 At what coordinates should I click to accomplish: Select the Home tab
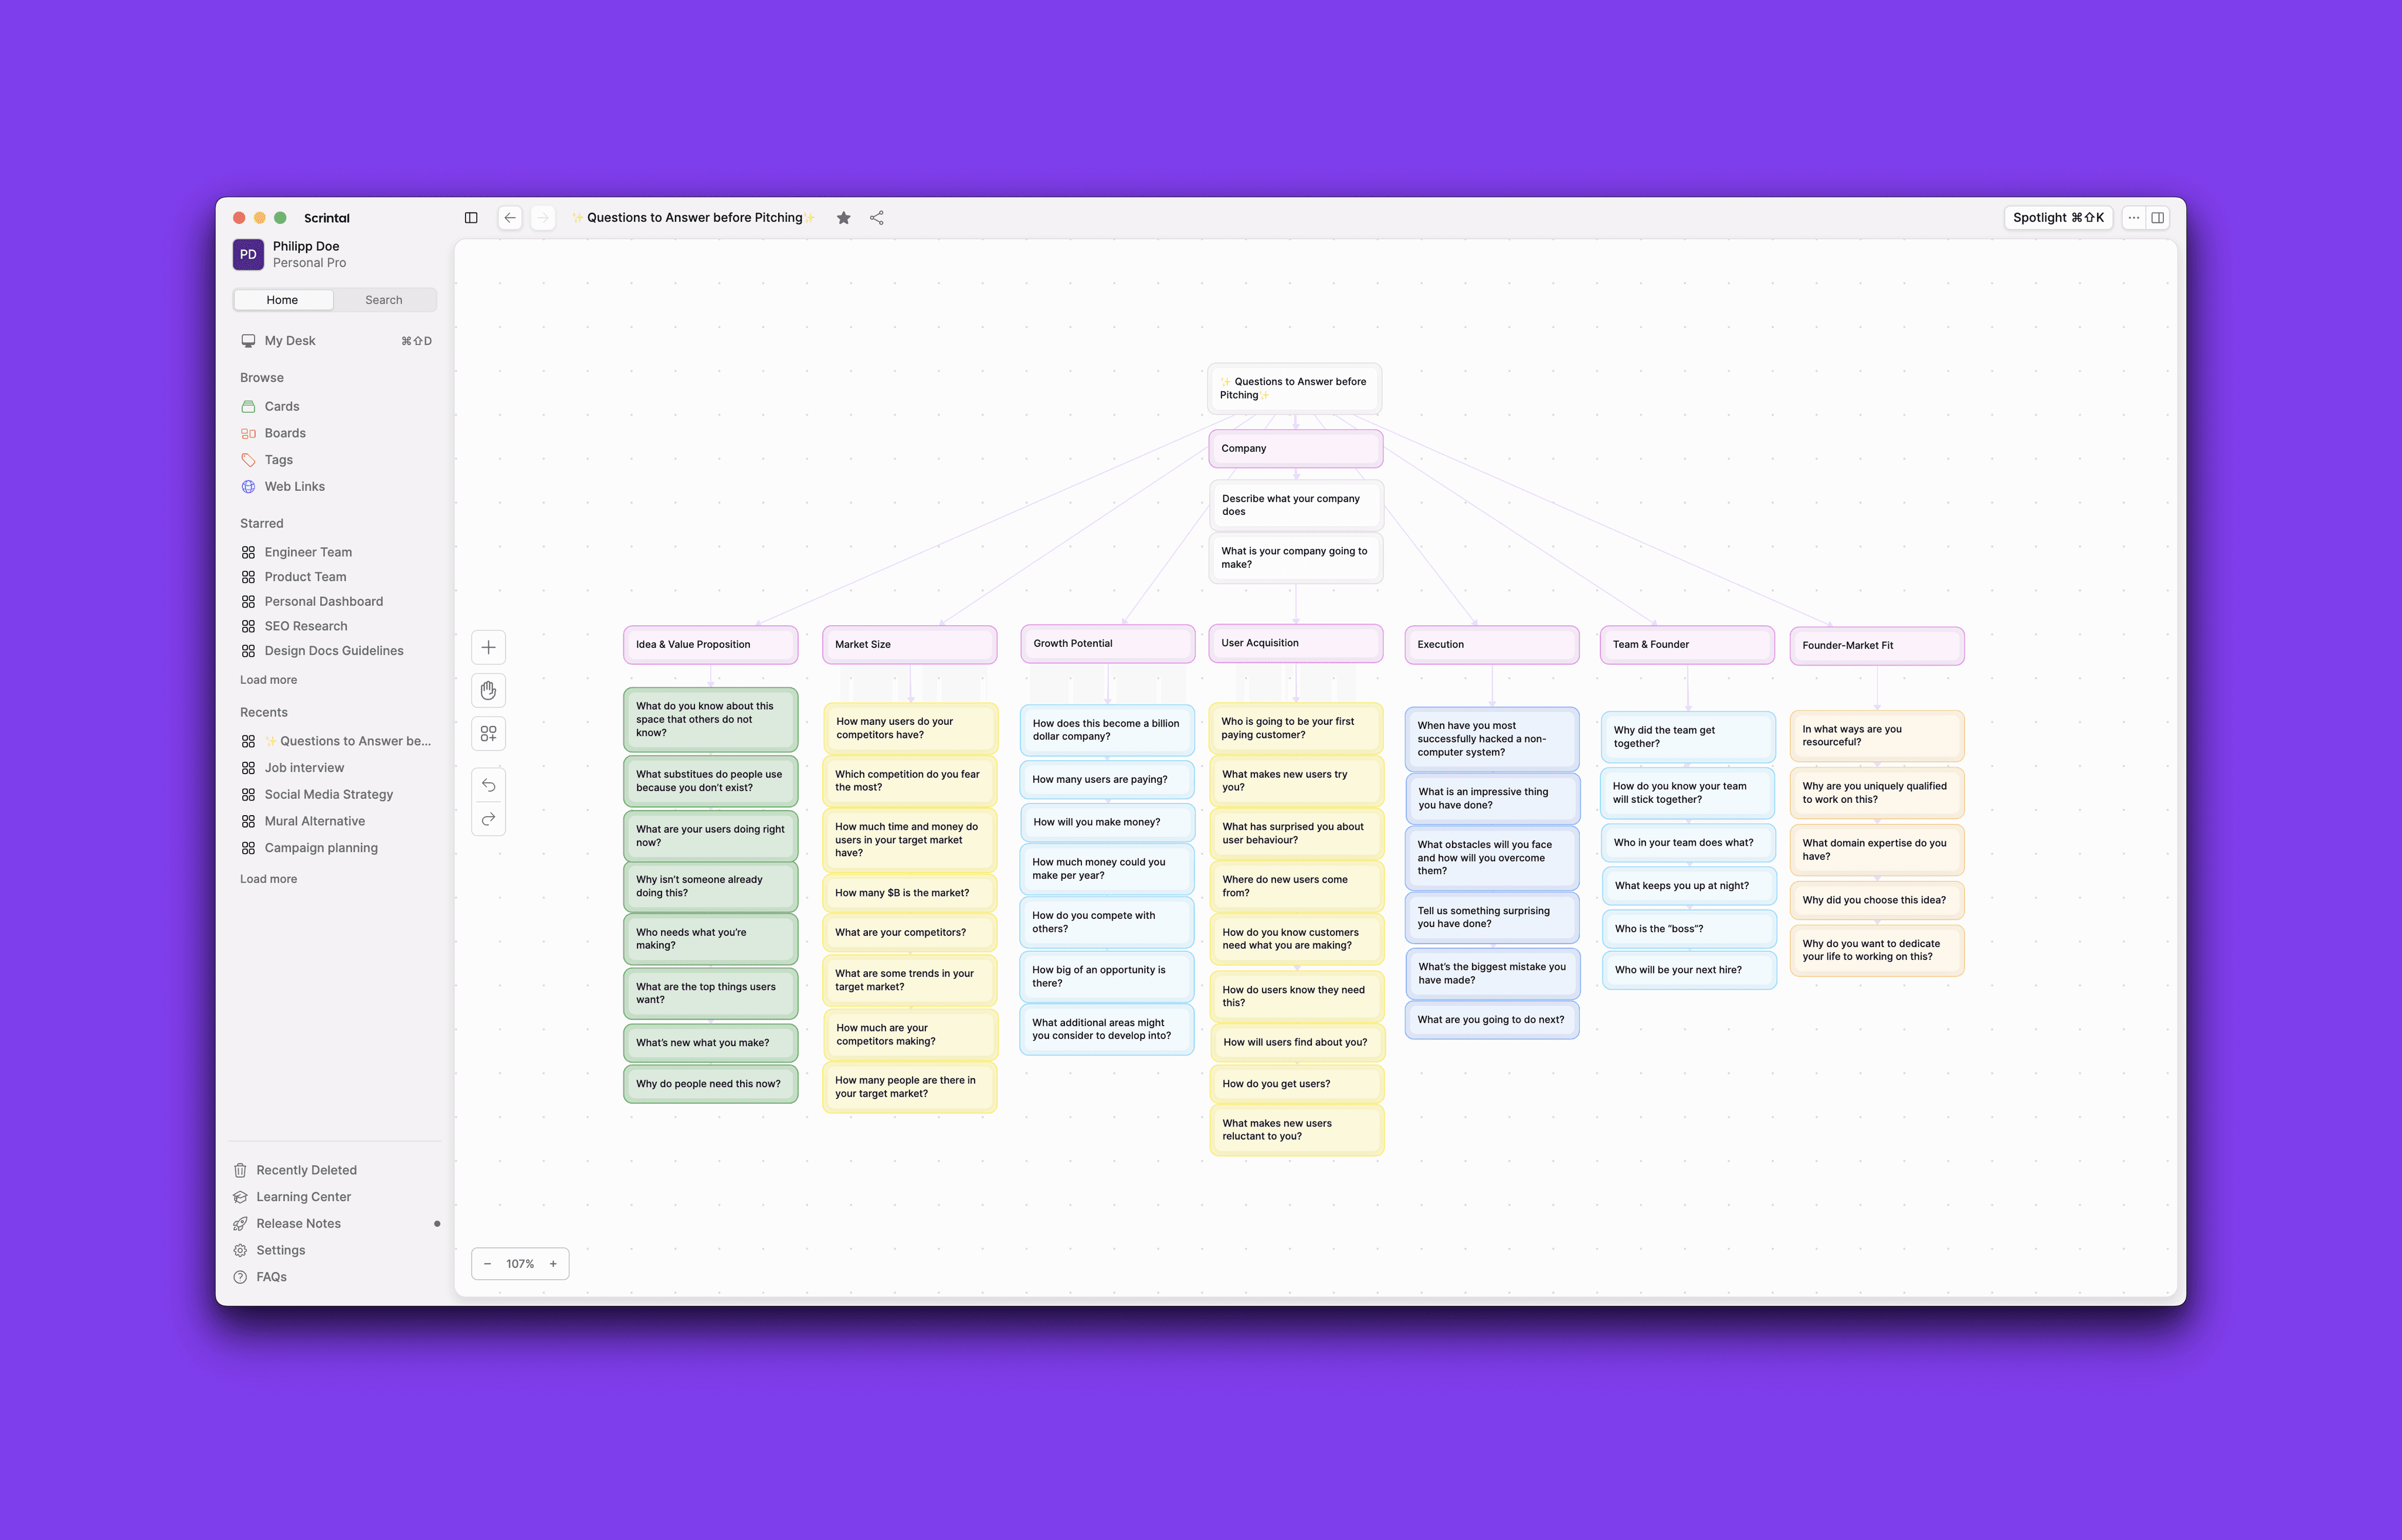[282, 300]
